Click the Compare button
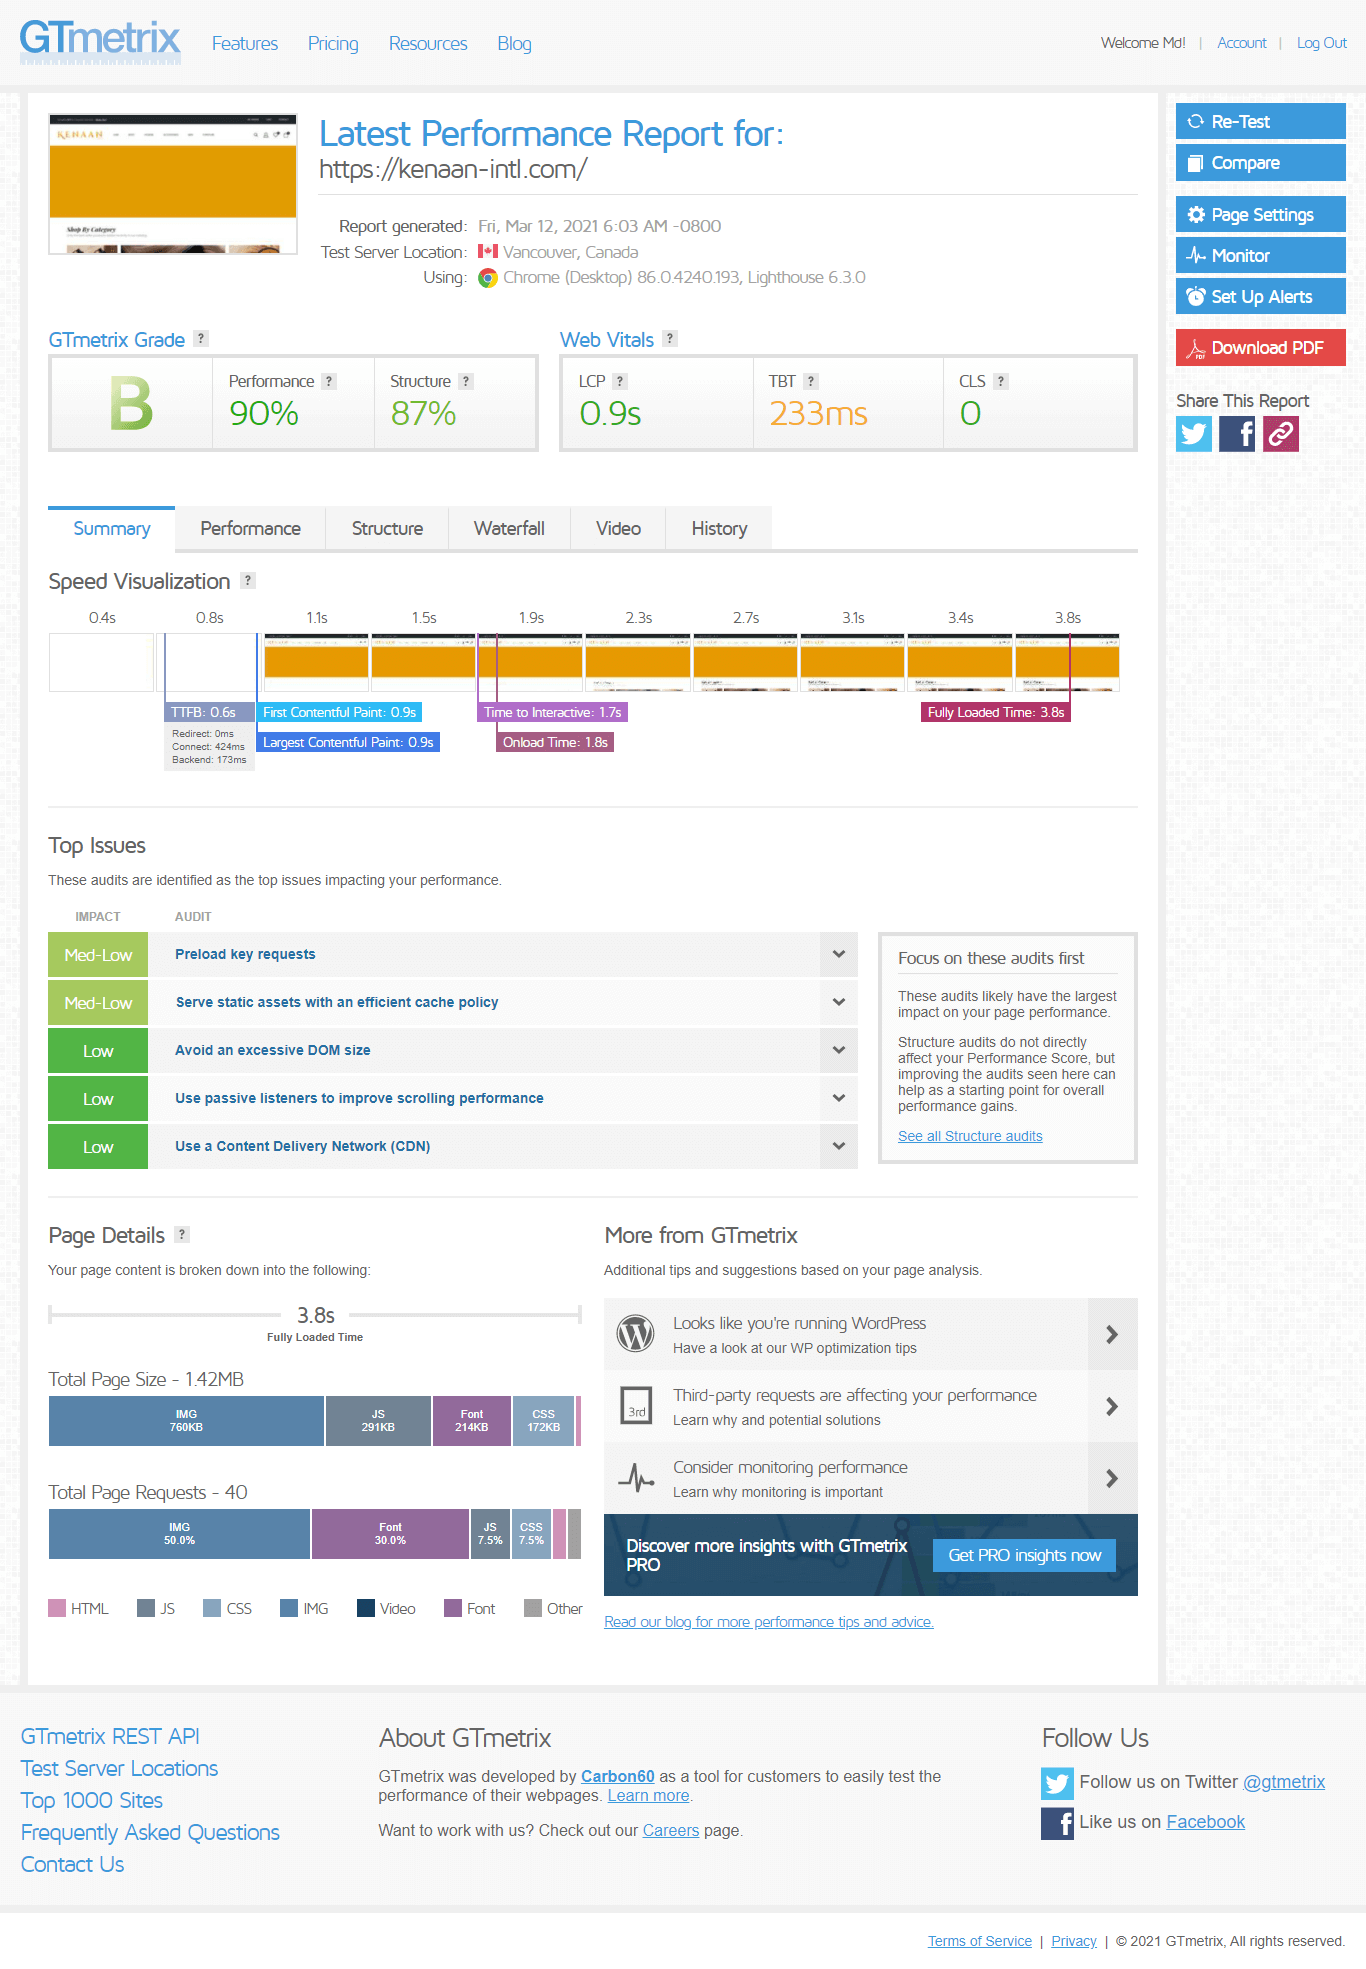1366x1969 pixels. coord(1260,162)
